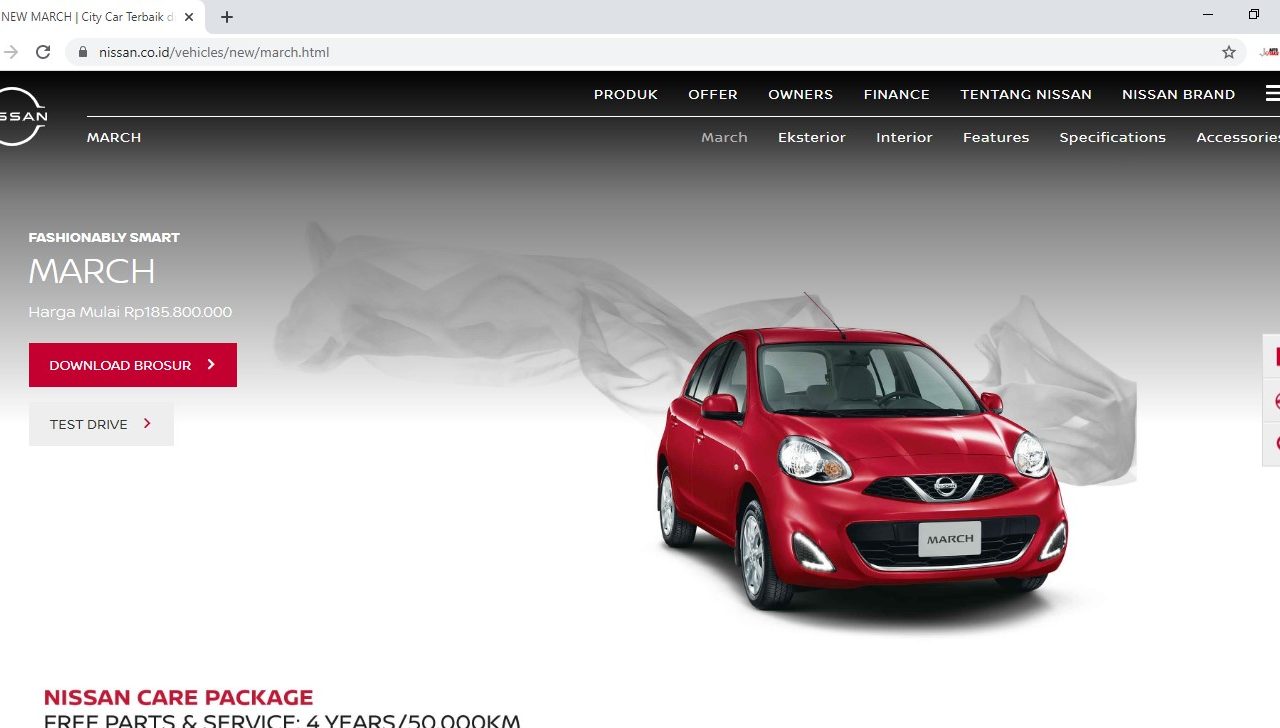Image resolution: width=1280 pixels, height=728 pixels.
Task: Bookmark this page using the star icon
Action: click(1228, 52)
